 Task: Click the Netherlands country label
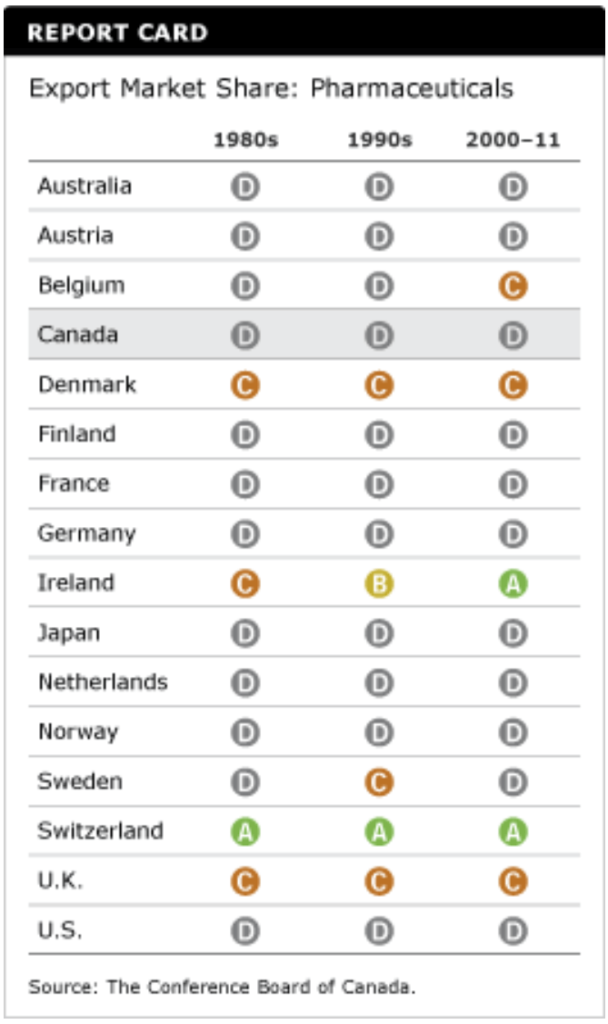(x=103, y=682)
